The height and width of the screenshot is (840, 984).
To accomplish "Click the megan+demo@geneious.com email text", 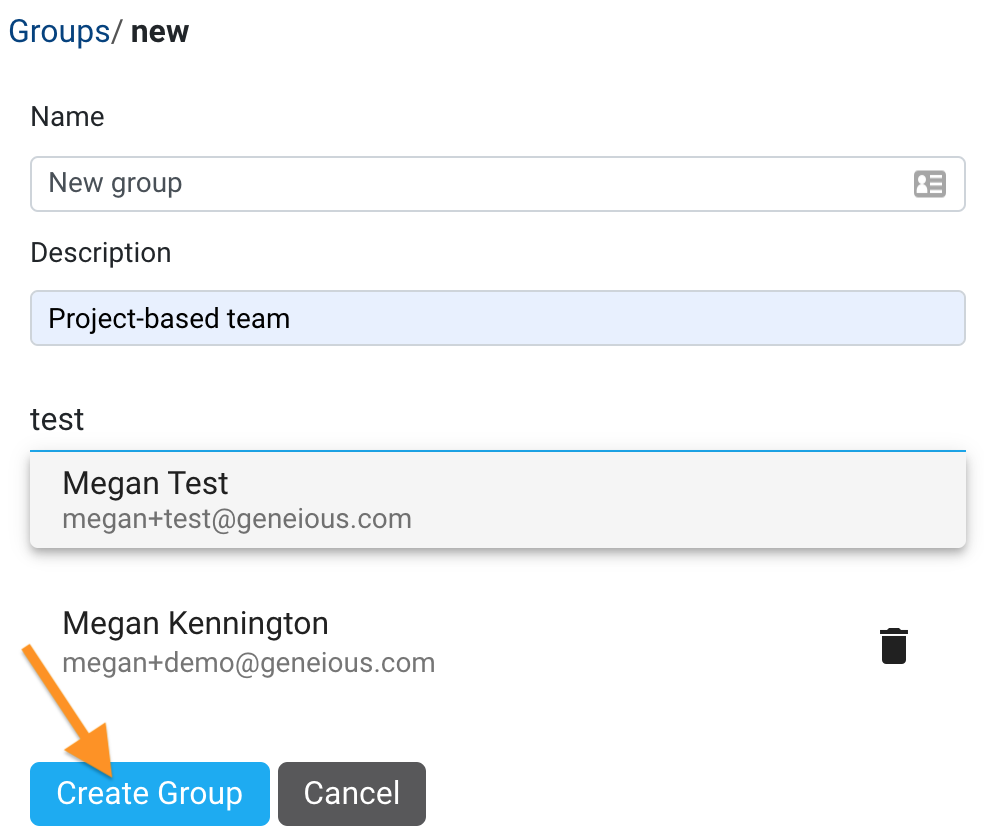I will 249,662.
